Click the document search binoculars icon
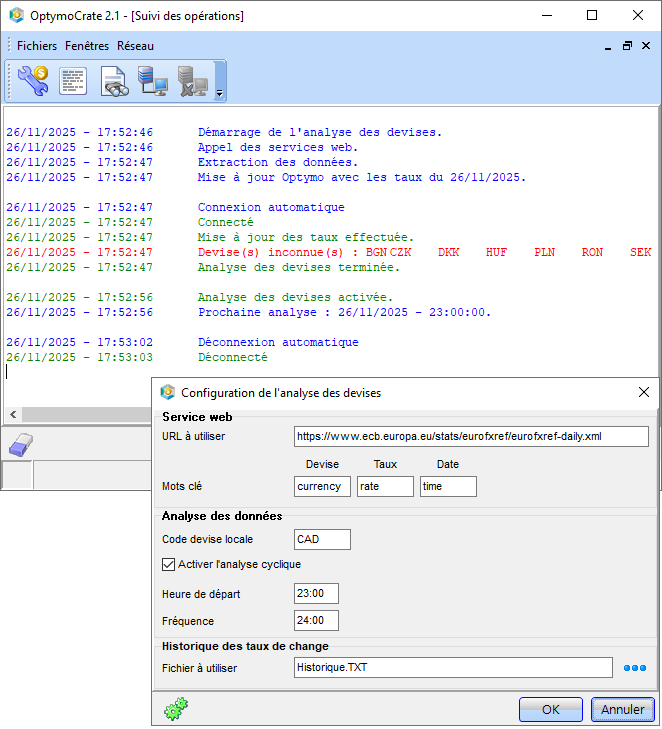 [x=114, y=81]
